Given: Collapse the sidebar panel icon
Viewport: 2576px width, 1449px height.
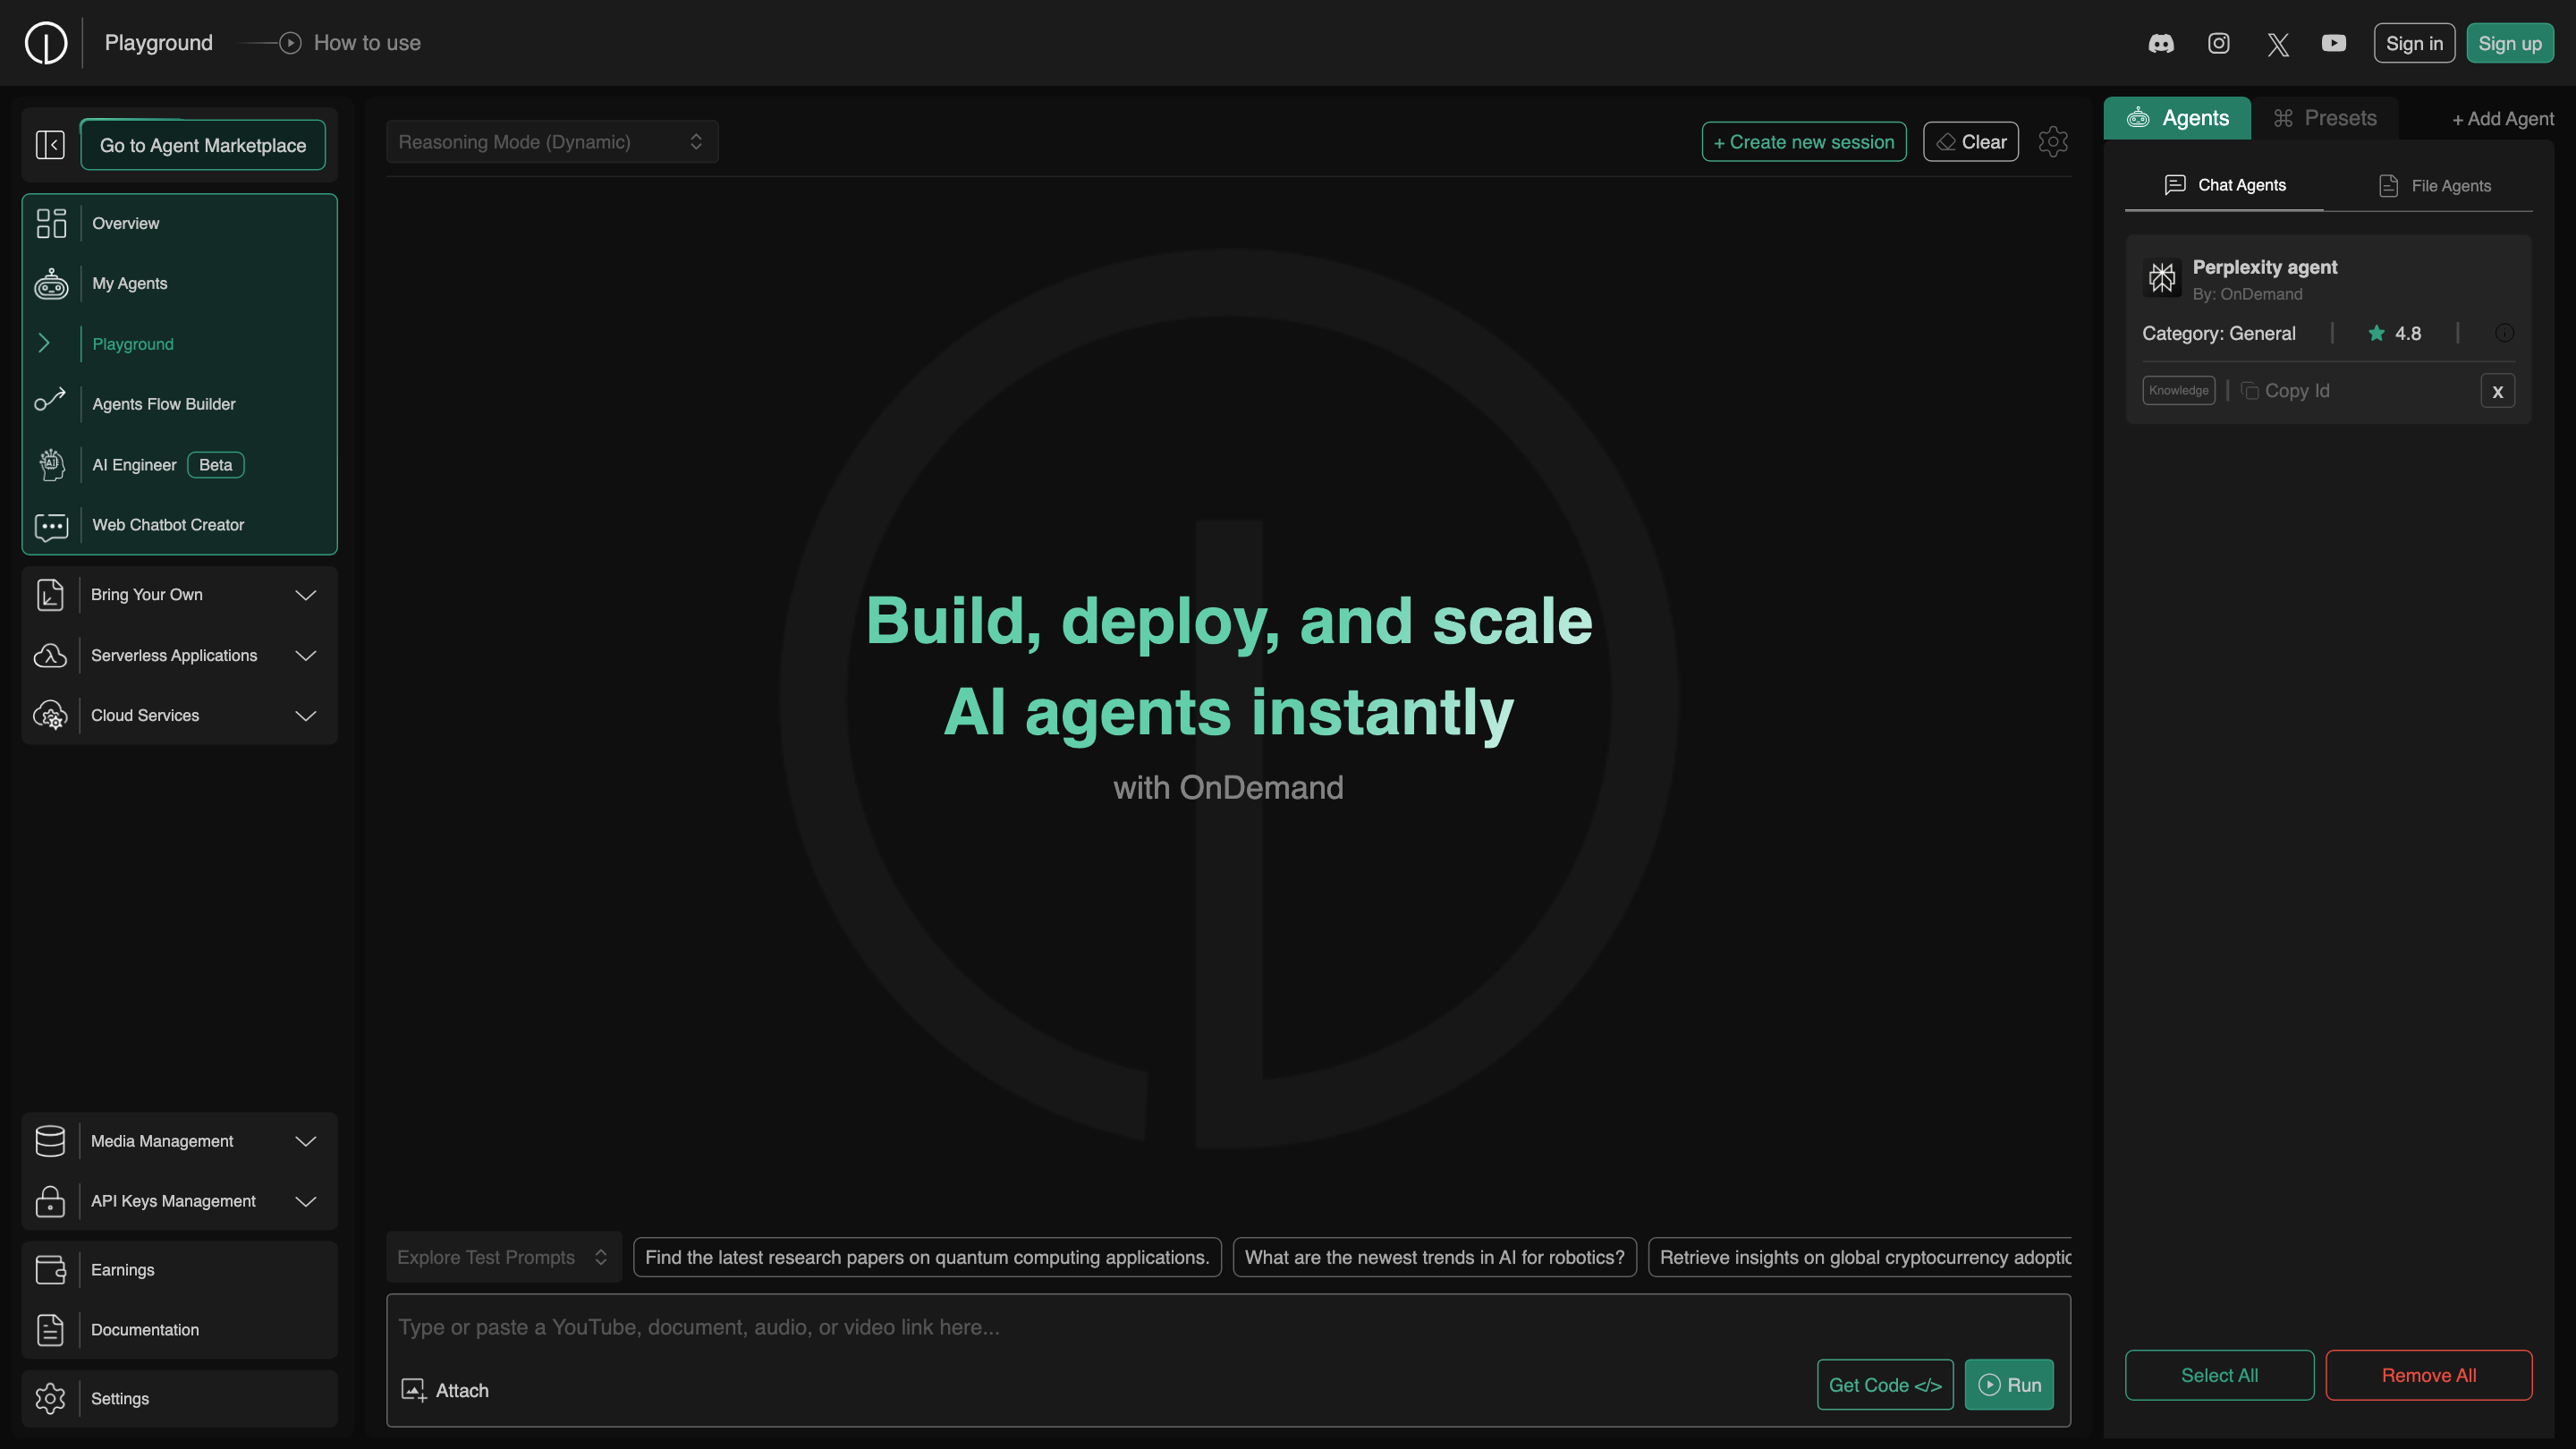Looking at the screenshot, I should coord(50,145).
